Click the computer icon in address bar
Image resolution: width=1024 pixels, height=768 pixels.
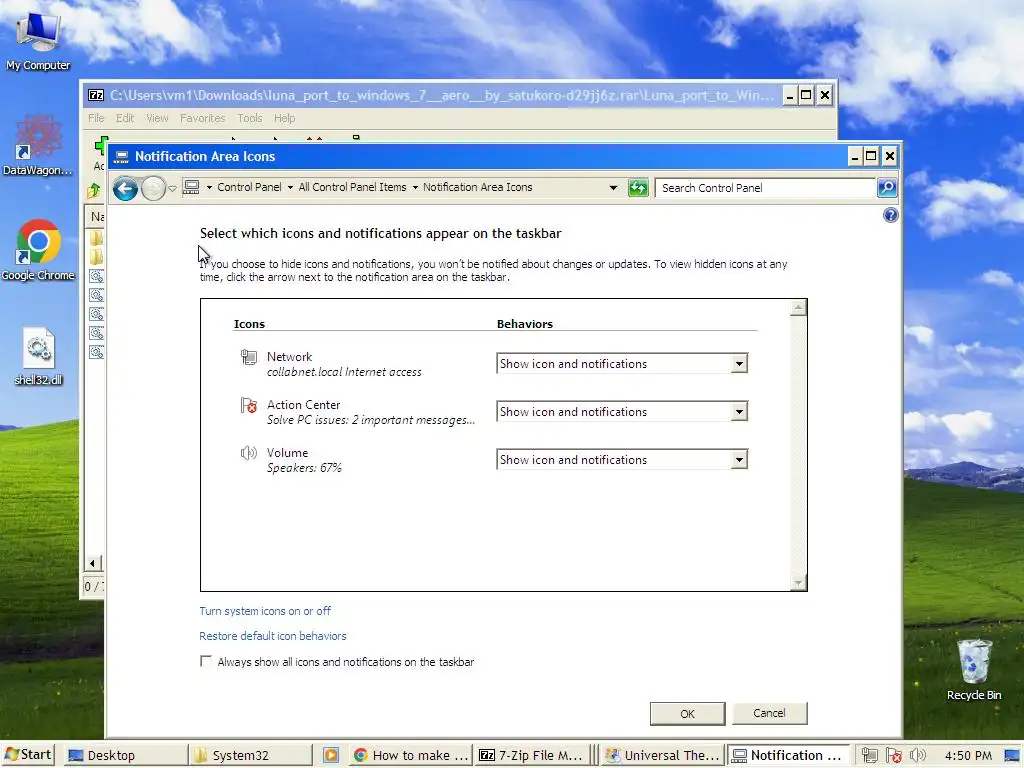tap(191, 187)
